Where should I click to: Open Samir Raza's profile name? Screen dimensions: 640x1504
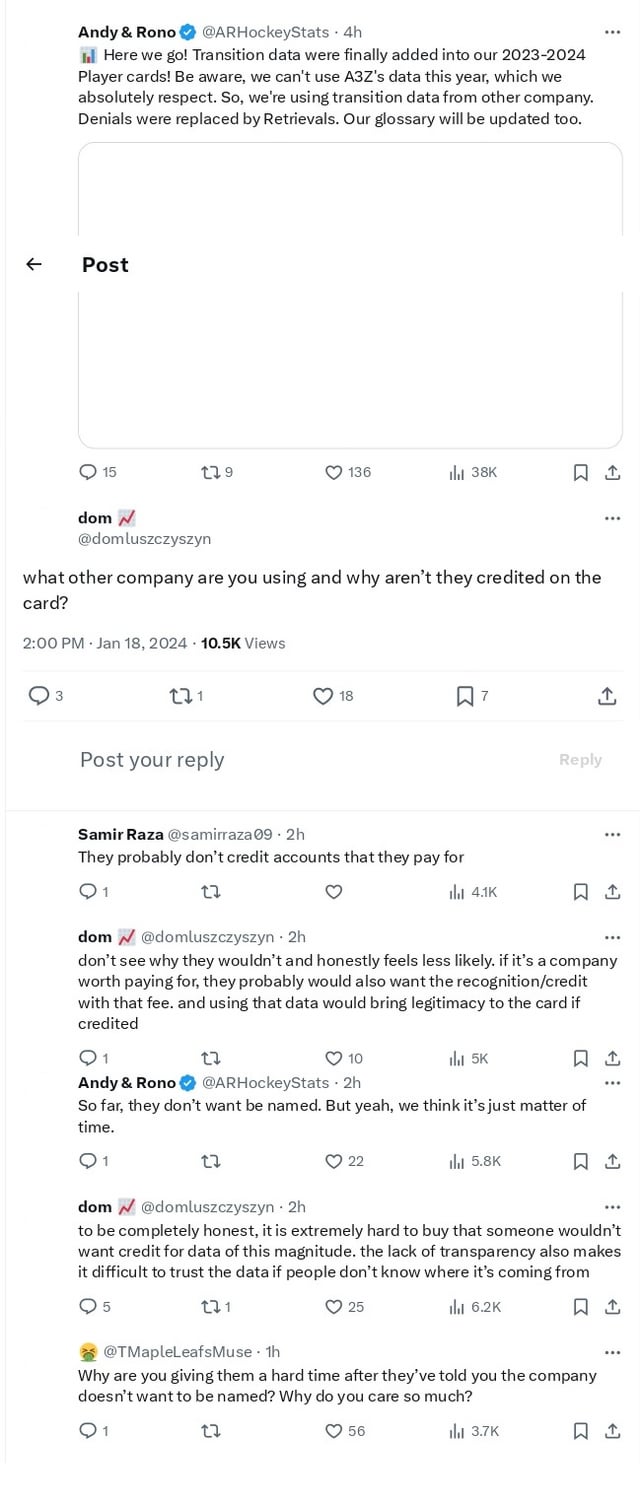point(120,834)
